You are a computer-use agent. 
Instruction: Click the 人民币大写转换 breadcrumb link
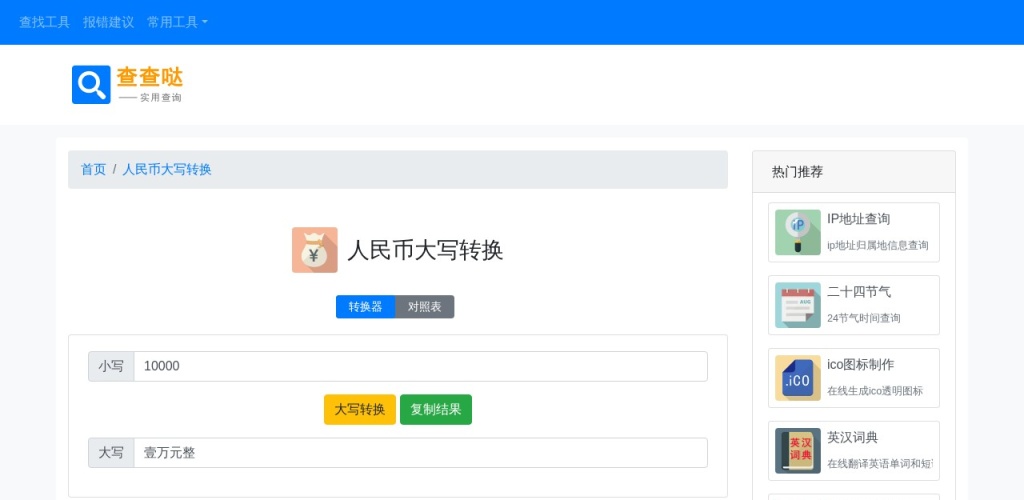tap(167, 170)
